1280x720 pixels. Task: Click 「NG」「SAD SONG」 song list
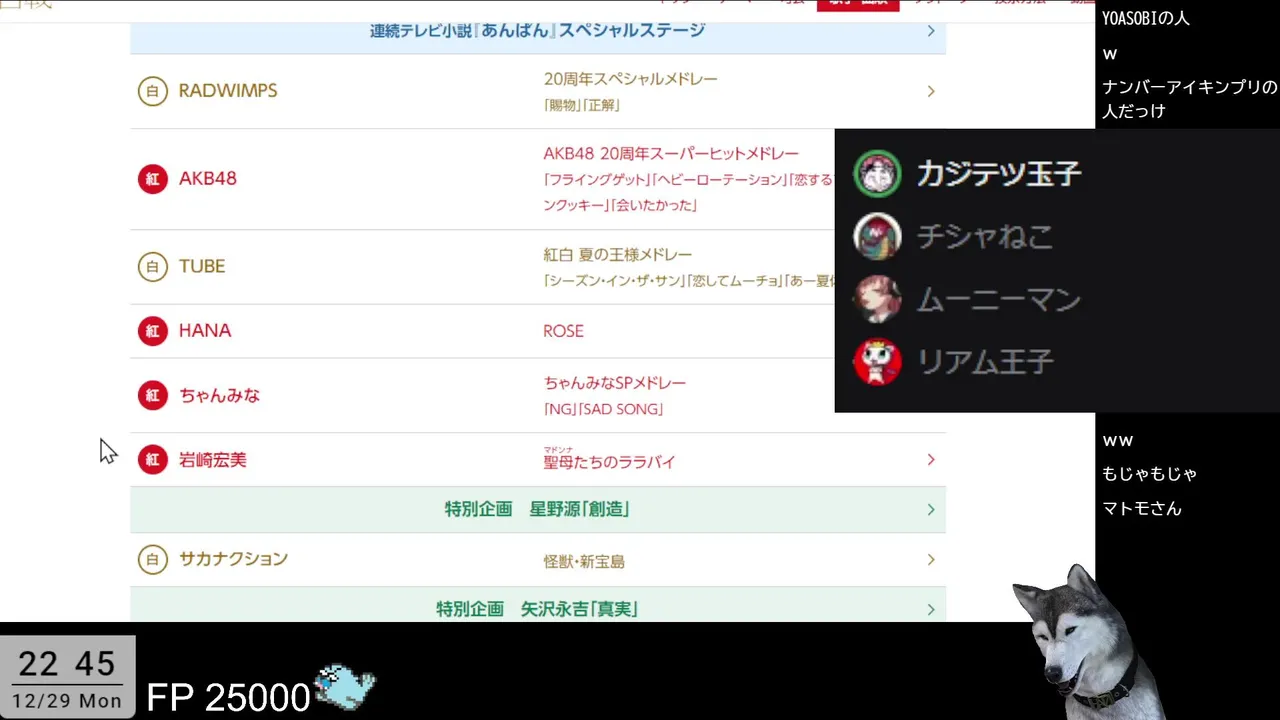click(x=603, y=409)
